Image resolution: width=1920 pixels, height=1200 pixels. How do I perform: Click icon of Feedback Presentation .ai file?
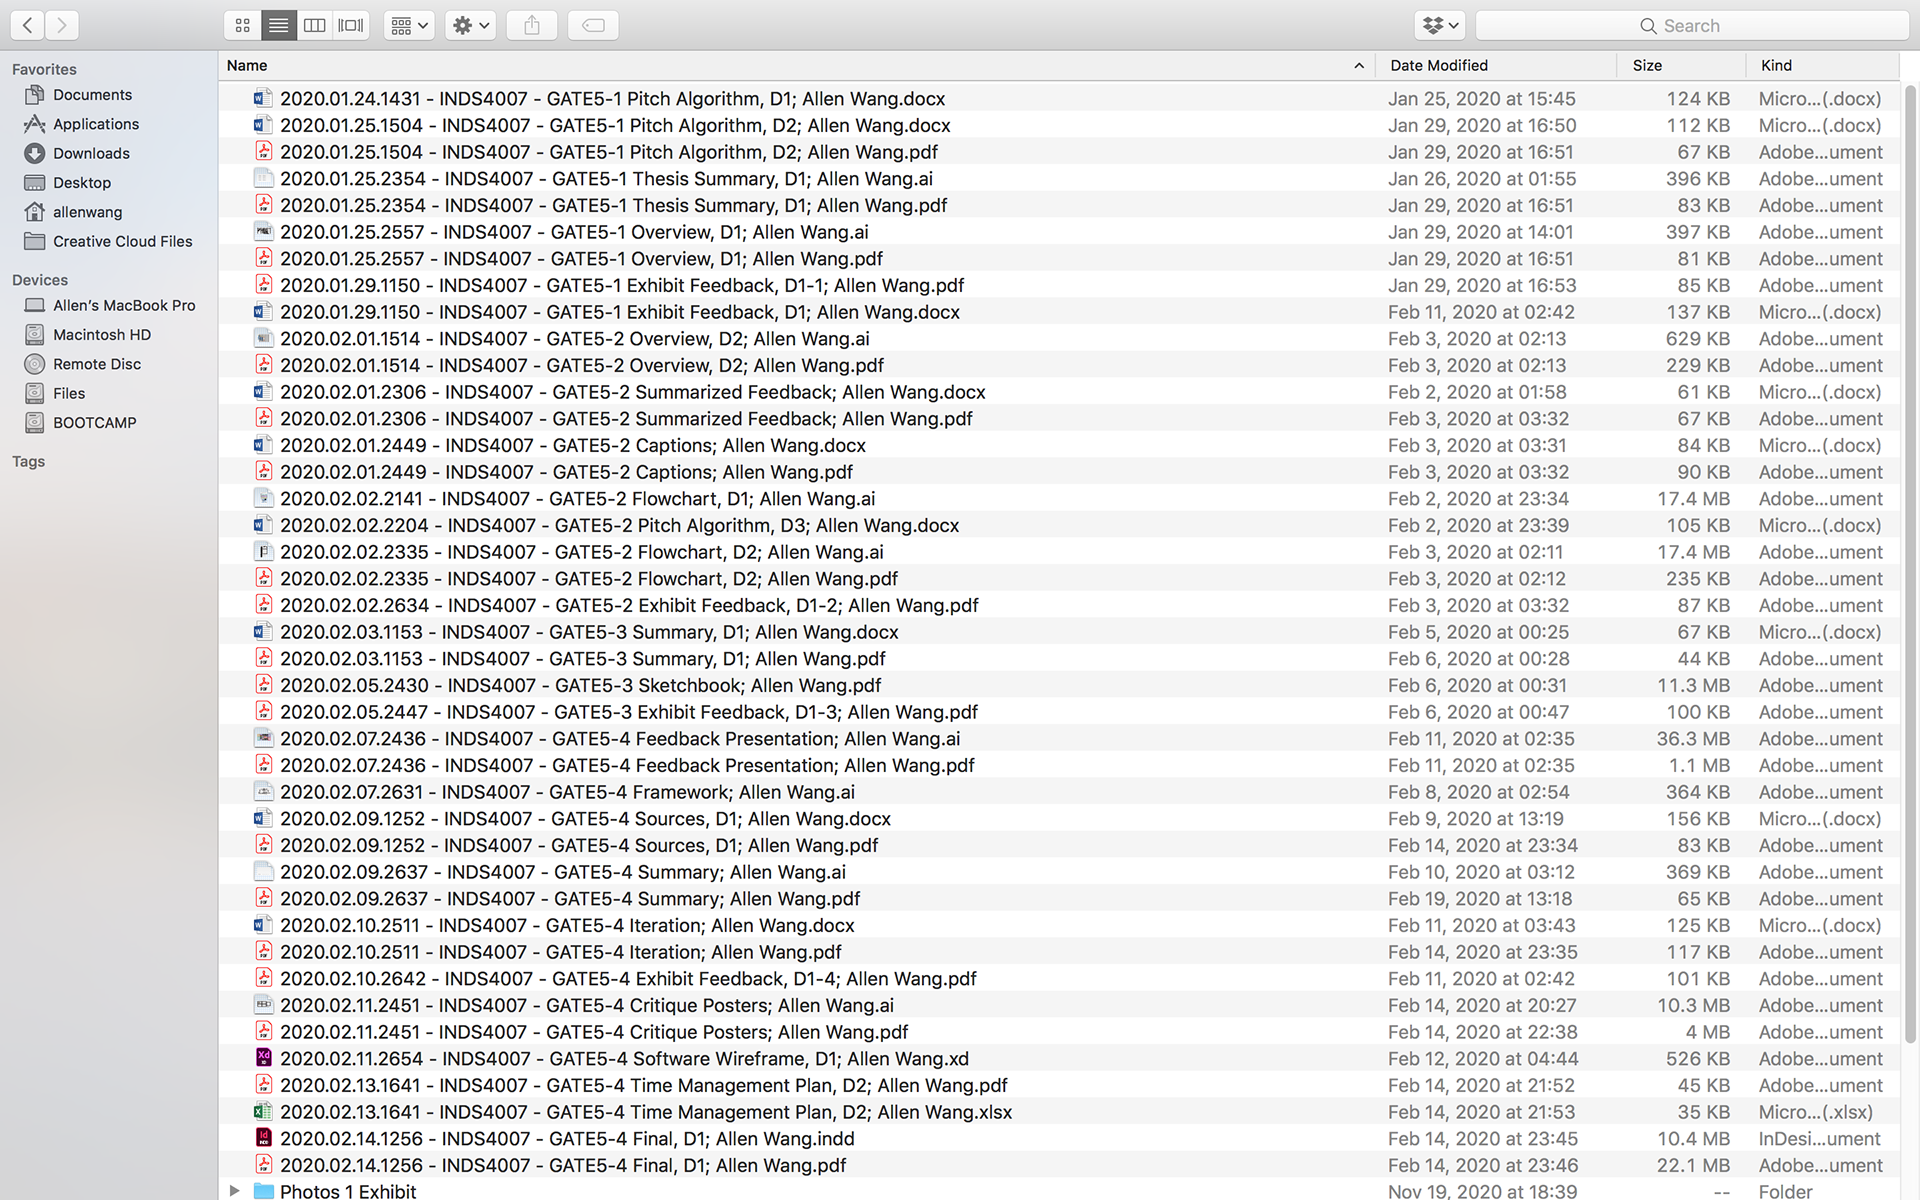point(263,738)
